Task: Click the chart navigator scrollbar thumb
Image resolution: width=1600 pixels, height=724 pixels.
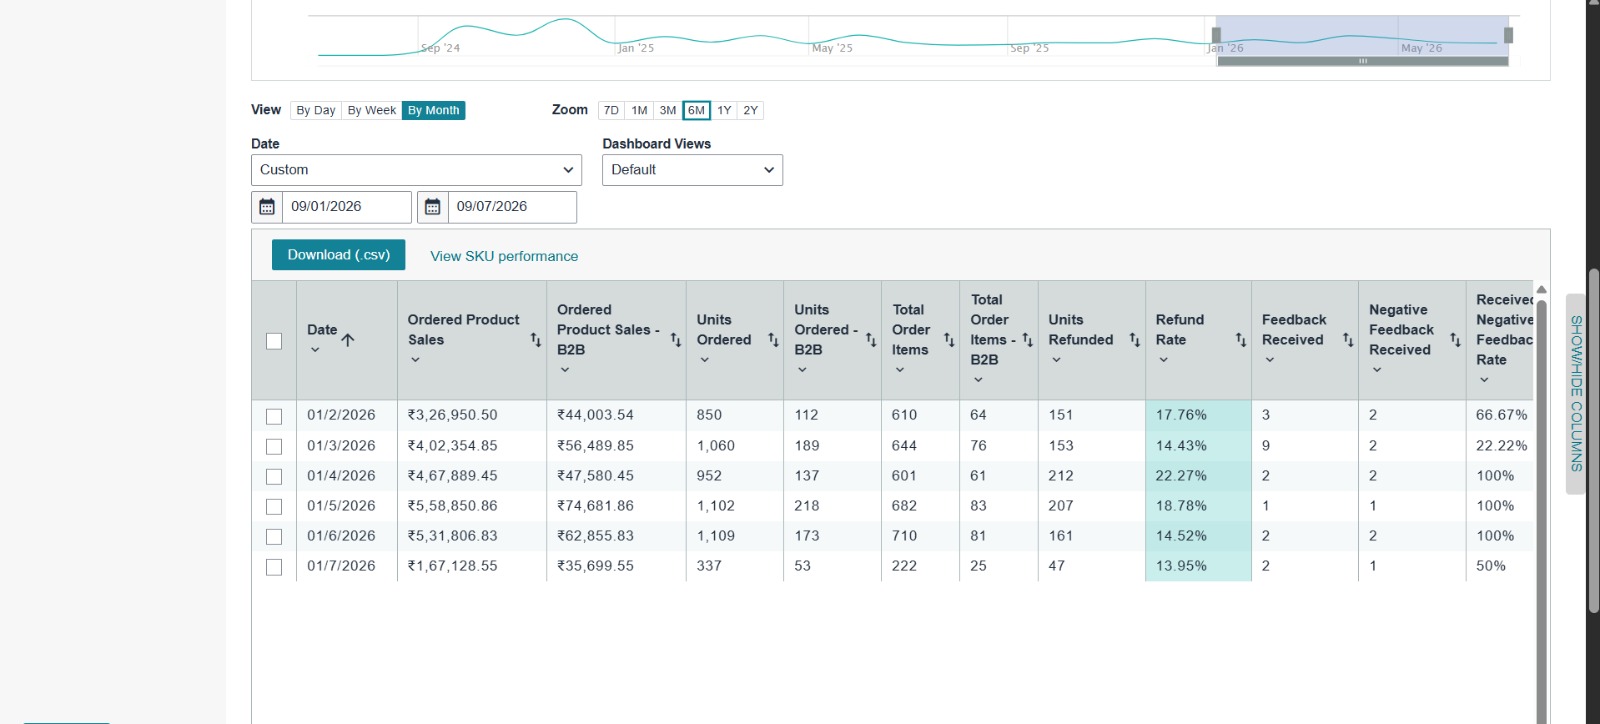Action: [1362, 61]
